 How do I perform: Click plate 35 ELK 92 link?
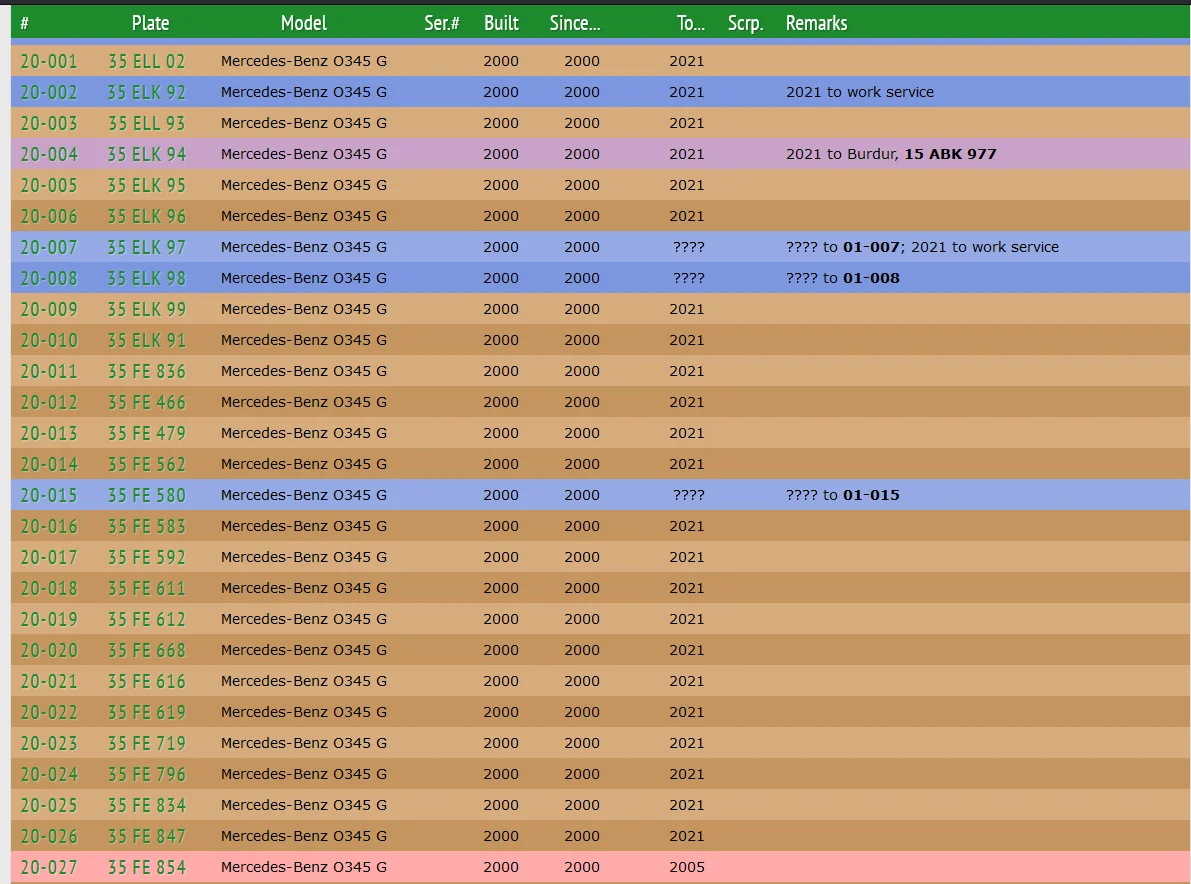(x=146, y=92)
